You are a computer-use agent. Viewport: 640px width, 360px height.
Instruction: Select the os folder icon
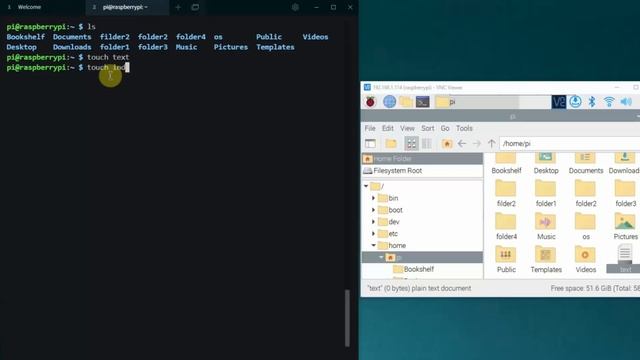point(586,226)
